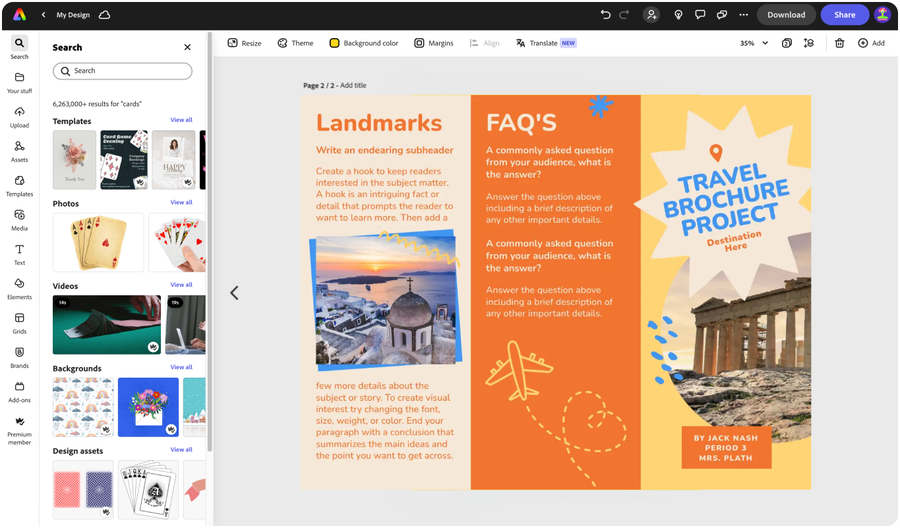Undo the last action
Viewport: 900px width, 528px height.
point(606,15)
